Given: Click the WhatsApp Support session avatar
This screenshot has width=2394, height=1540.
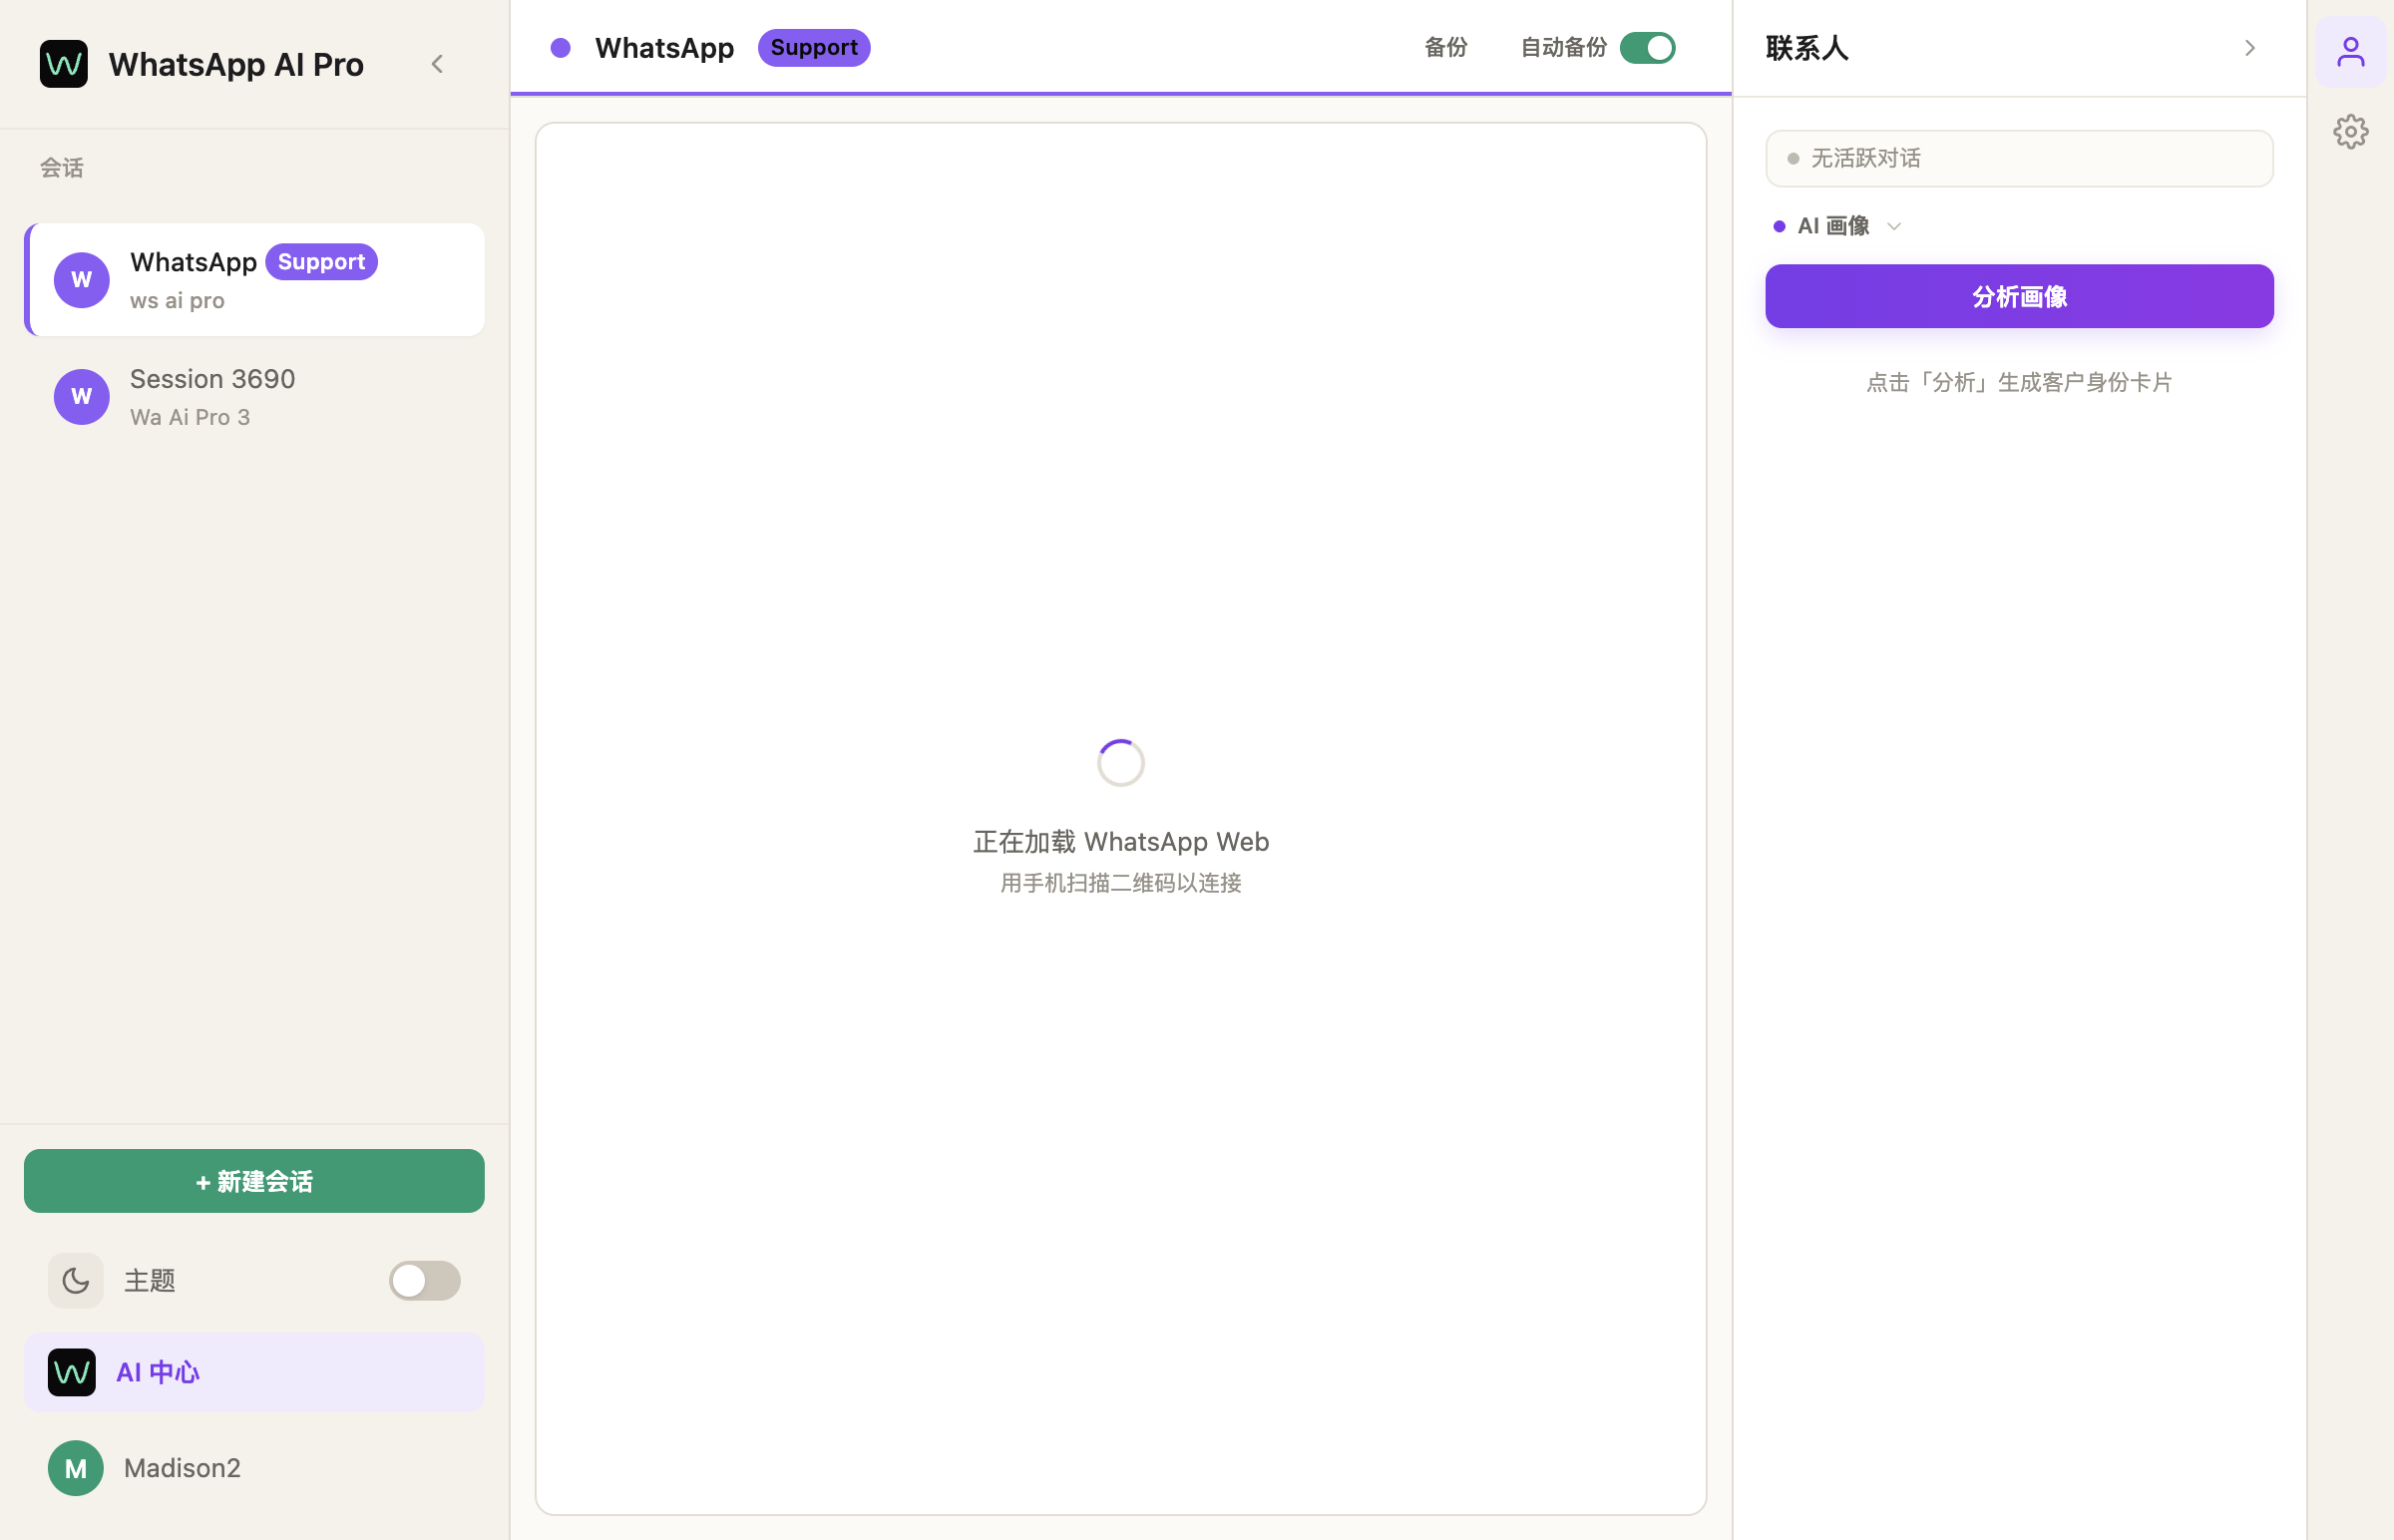Looking at the screenshot, I should click(82, 280).
